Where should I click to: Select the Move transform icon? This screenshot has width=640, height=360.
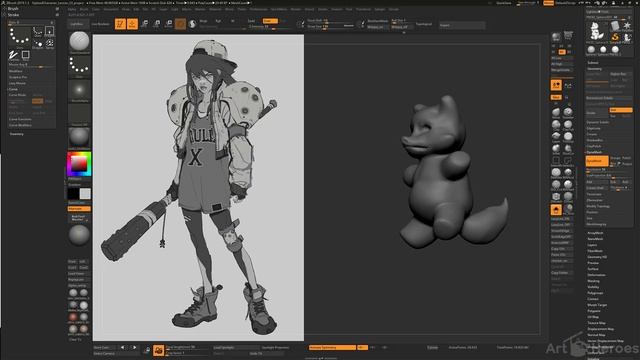[144, 24]
